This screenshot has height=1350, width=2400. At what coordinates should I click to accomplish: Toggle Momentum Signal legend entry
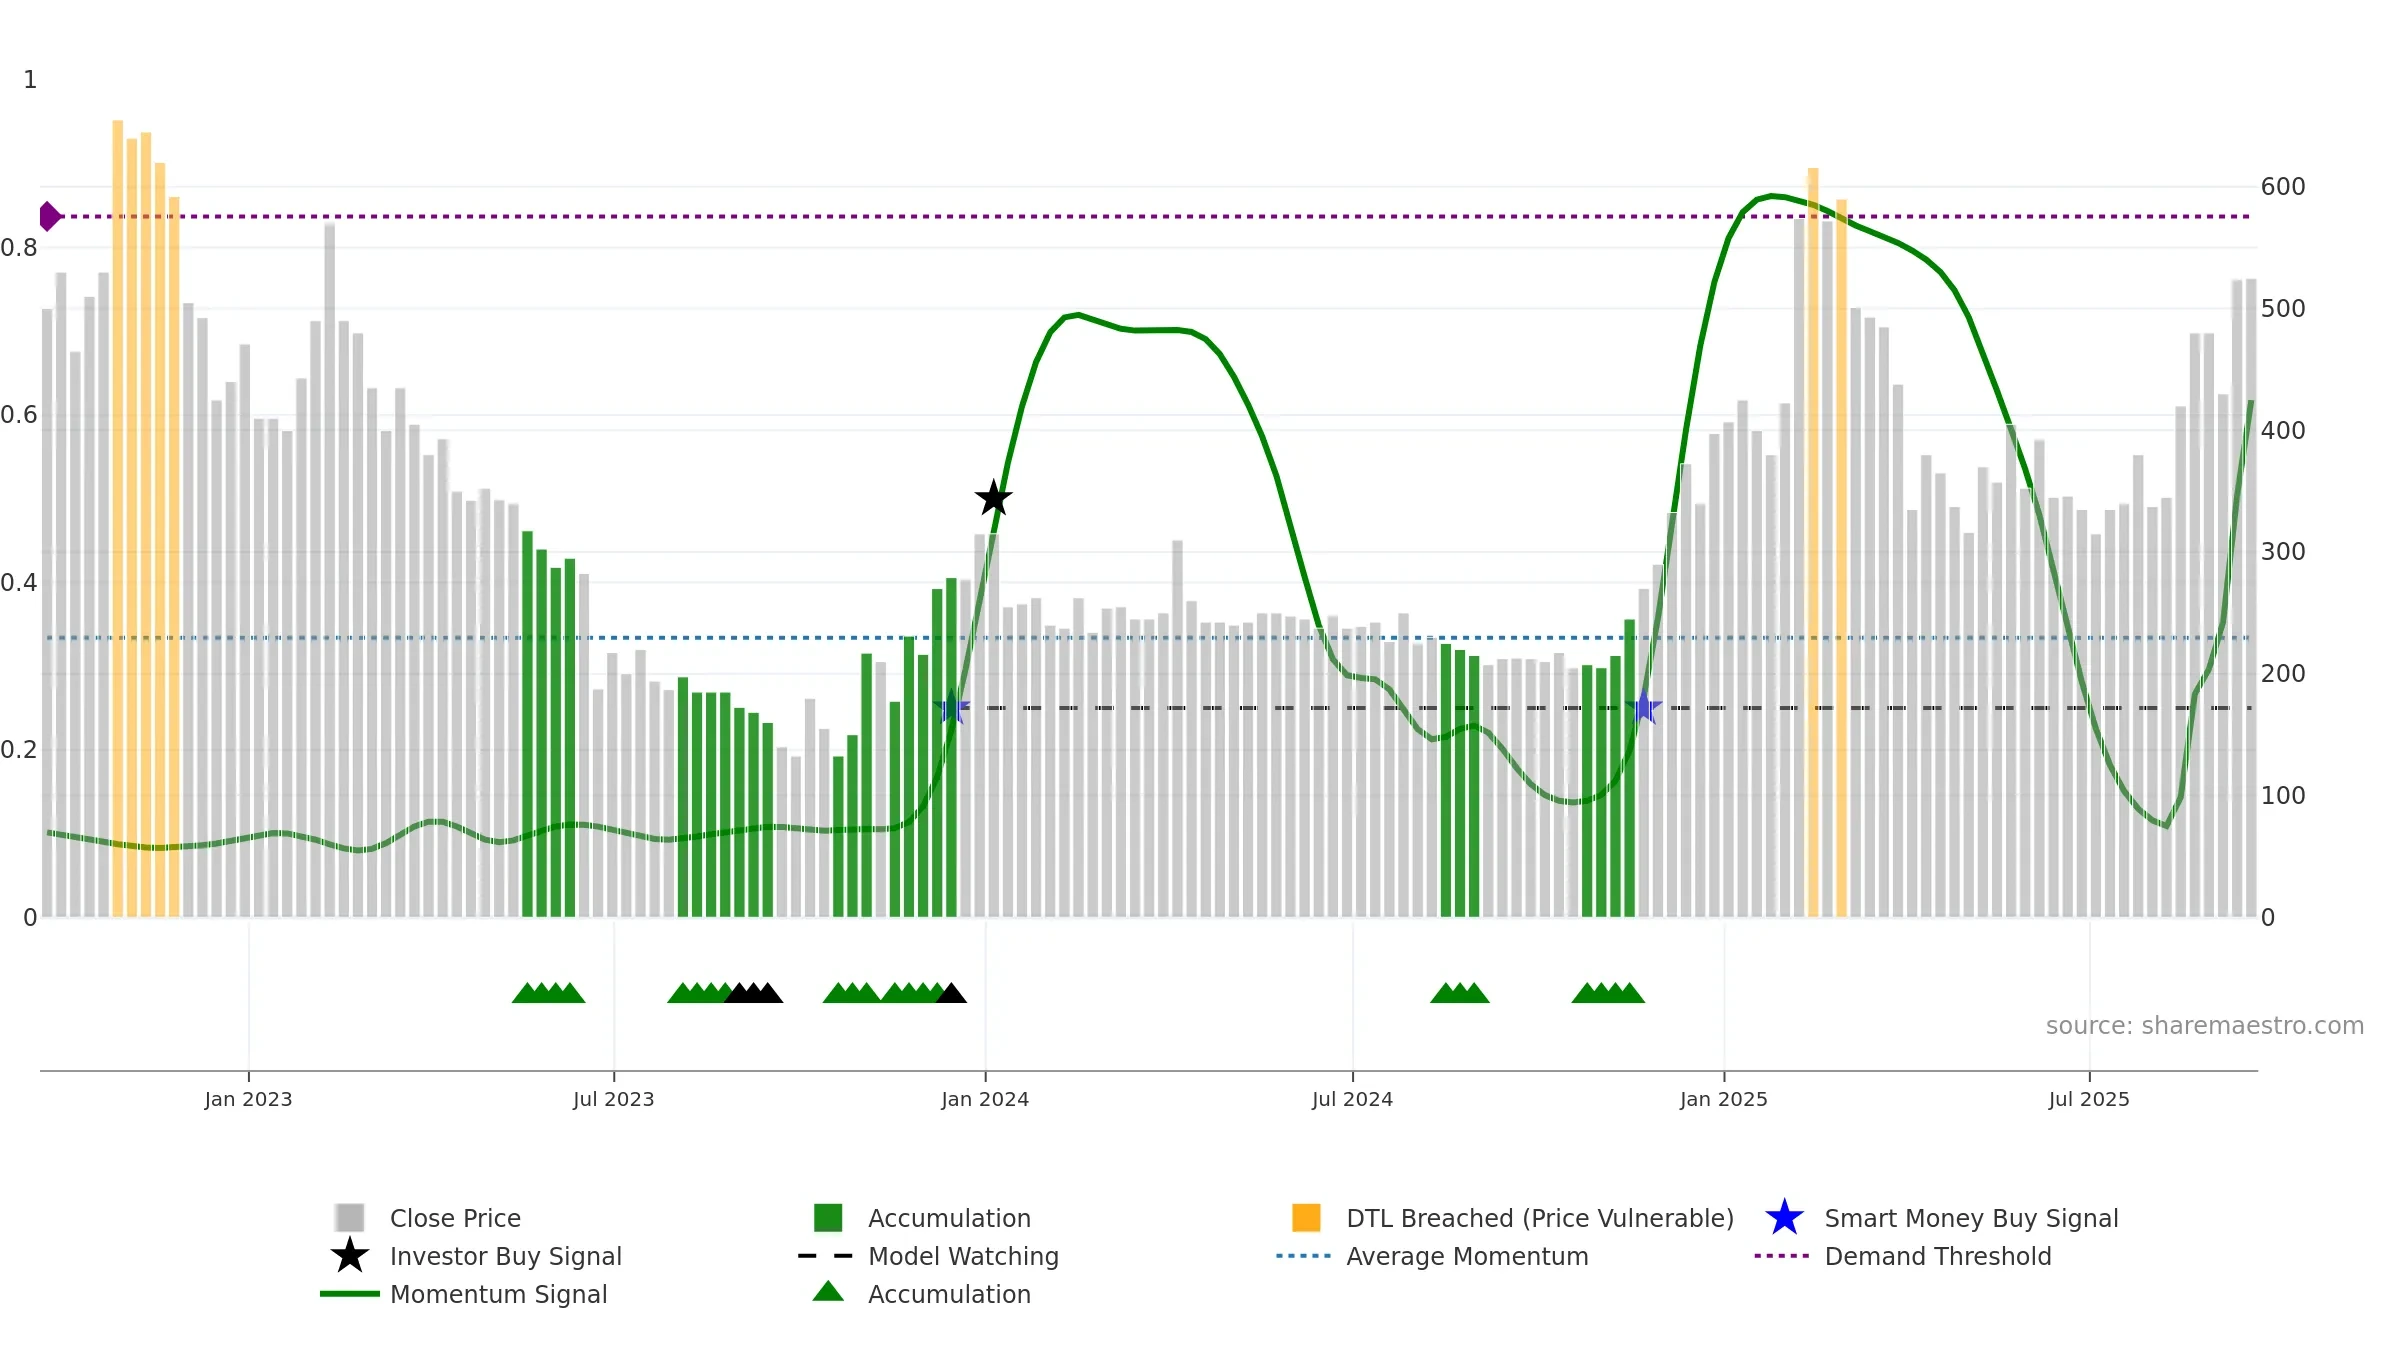click(463, 1294)
